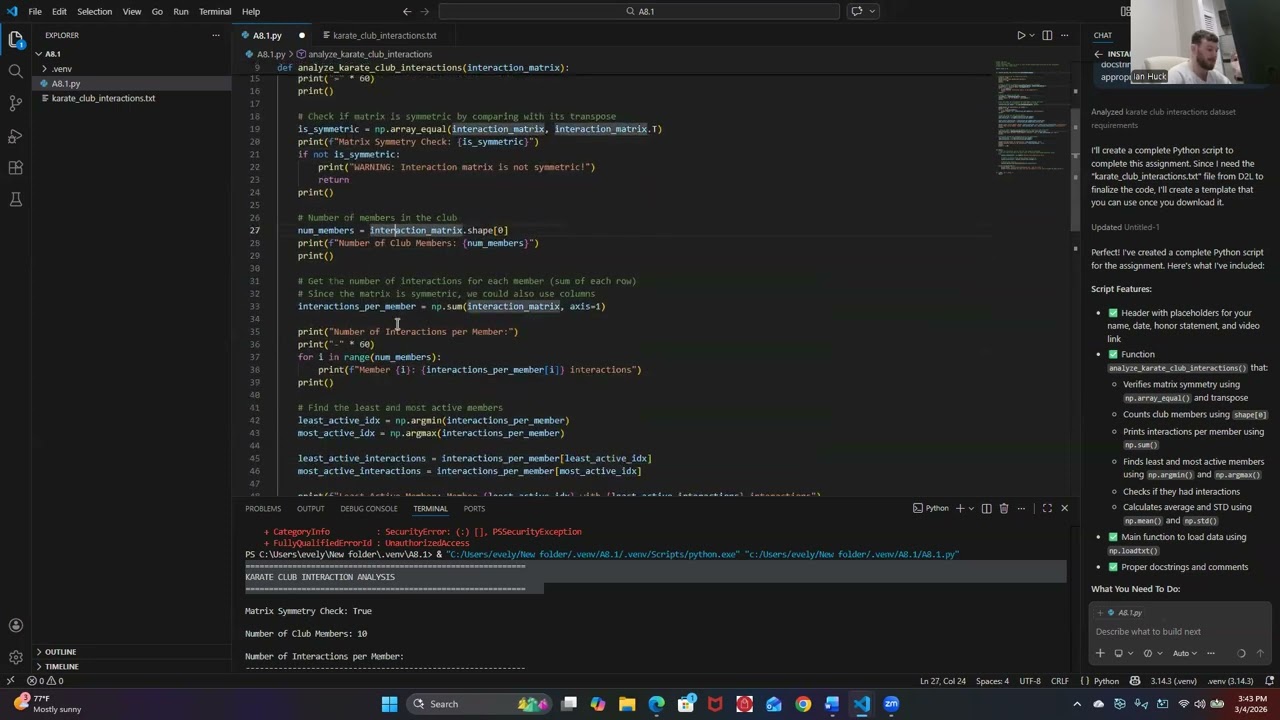
Task: Run the Python file with the play button
Action: [1021, 35]
